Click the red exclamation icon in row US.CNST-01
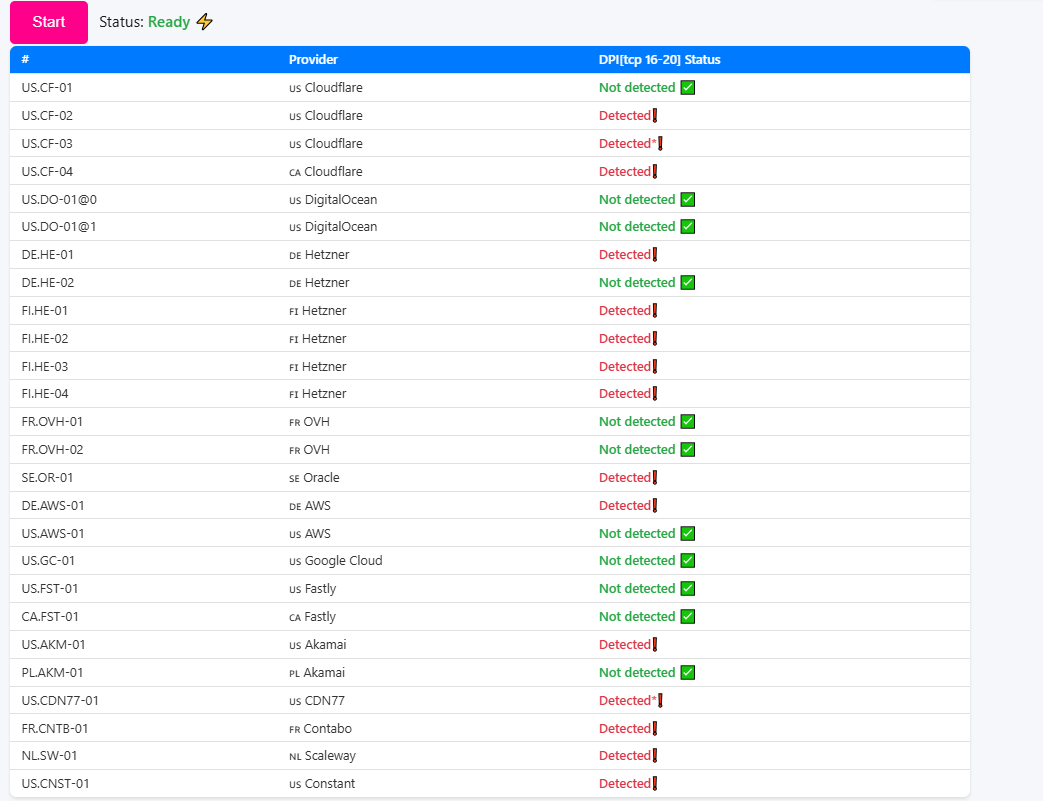The image size is (1043, 801). 655,784
